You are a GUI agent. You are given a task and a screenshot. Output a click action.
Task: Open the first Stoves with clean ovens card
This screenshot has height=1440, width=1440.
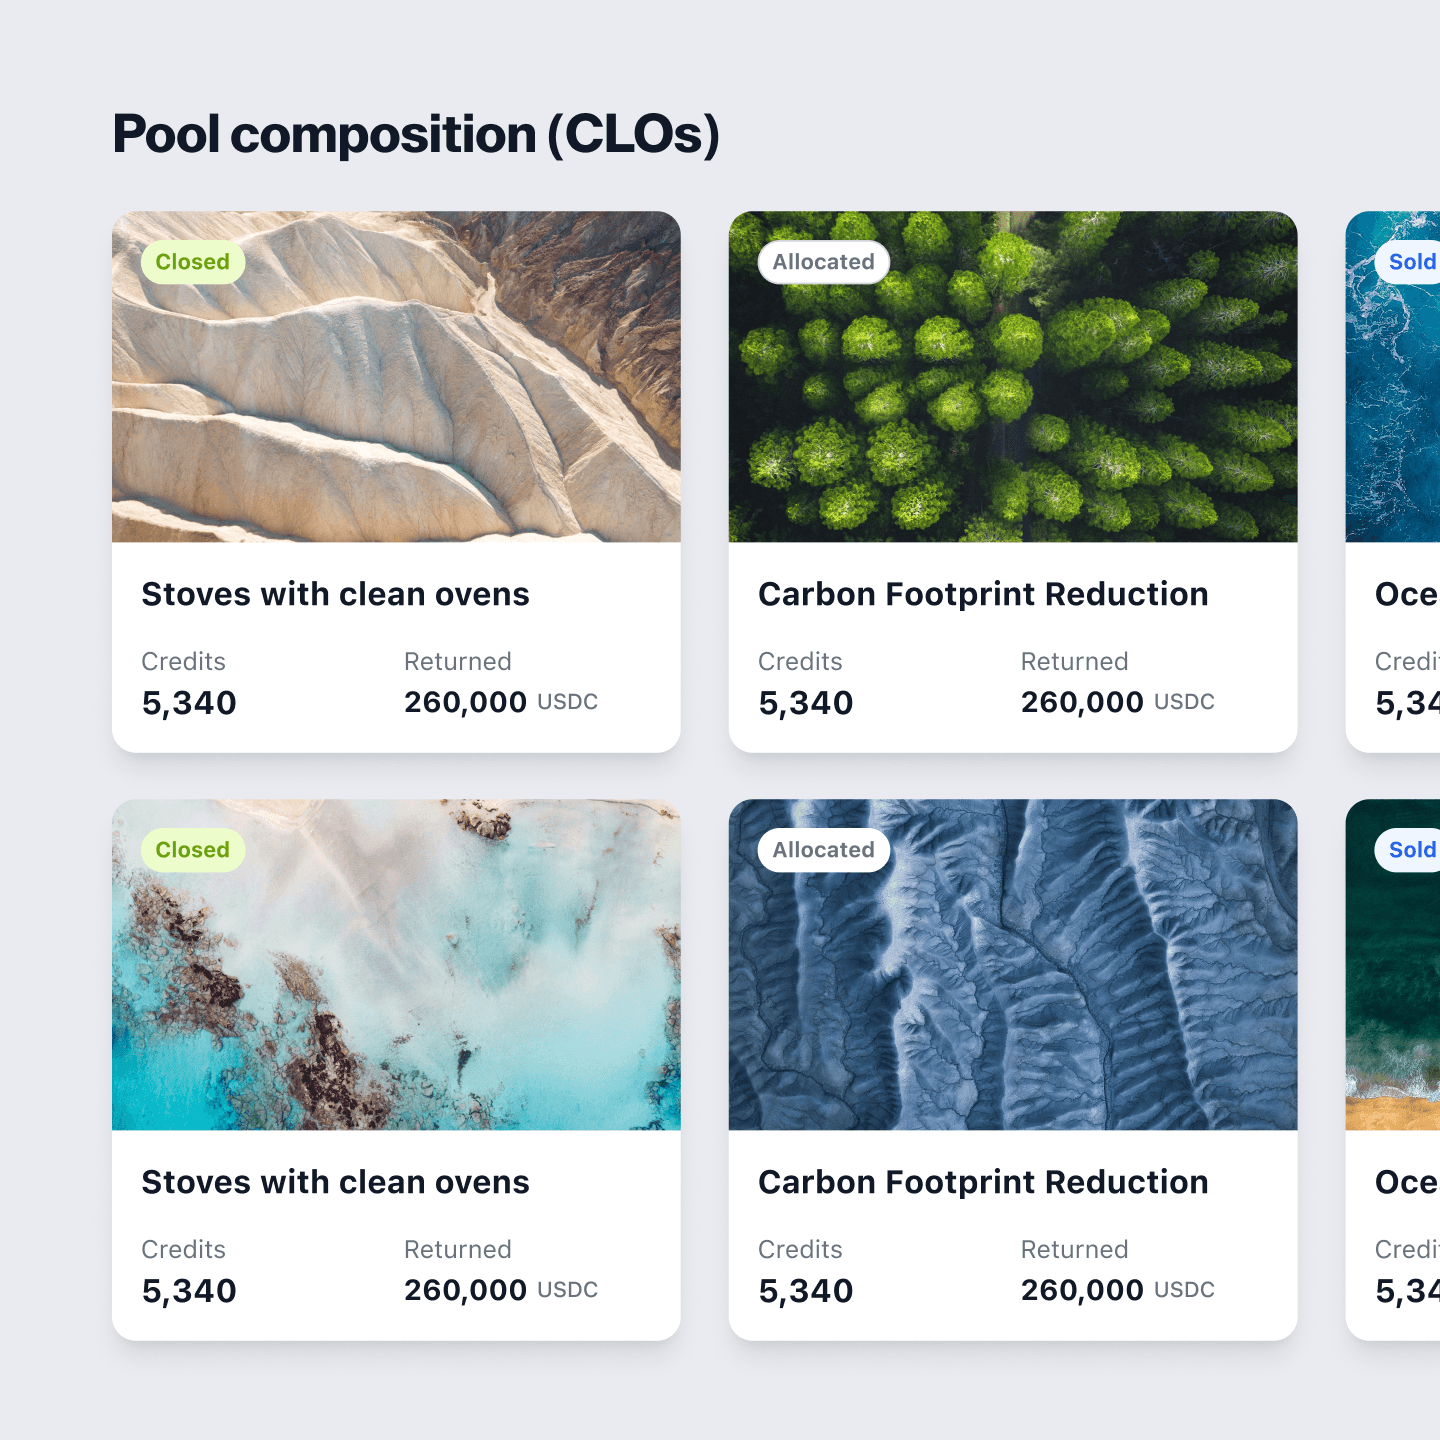pos(336,594)
